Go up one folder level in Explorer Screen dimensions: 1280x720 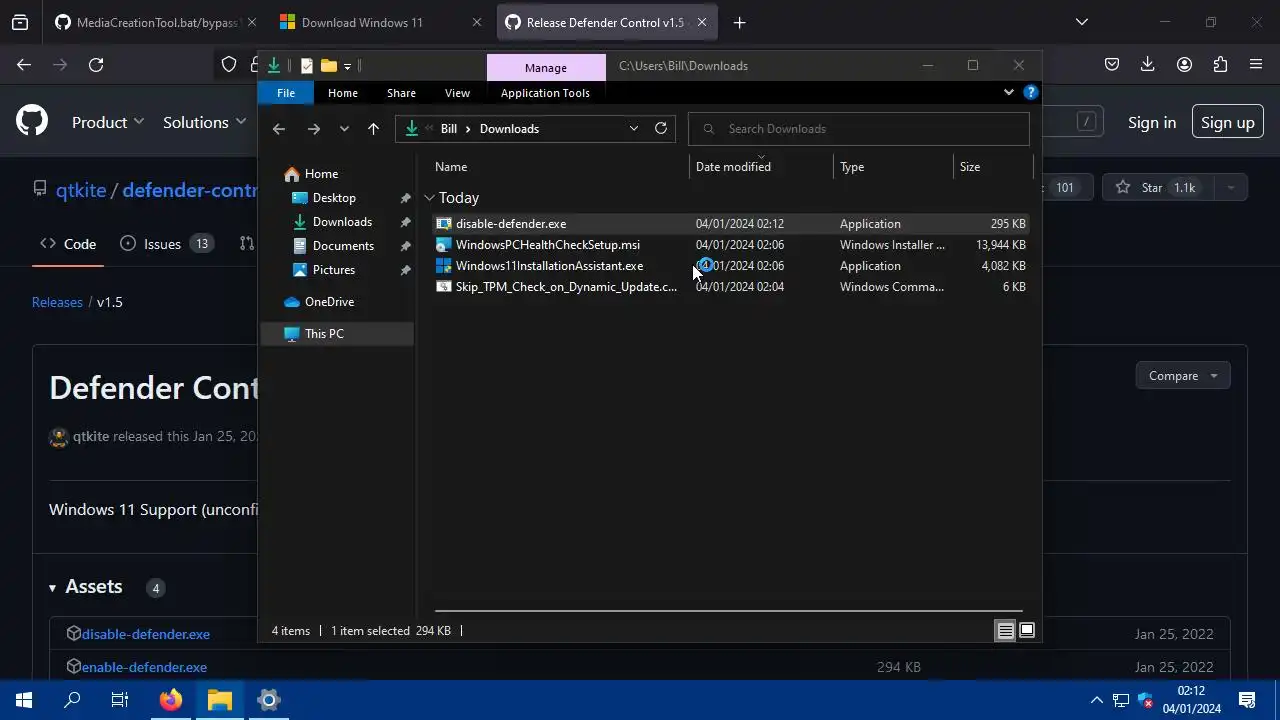pos(373,129)
